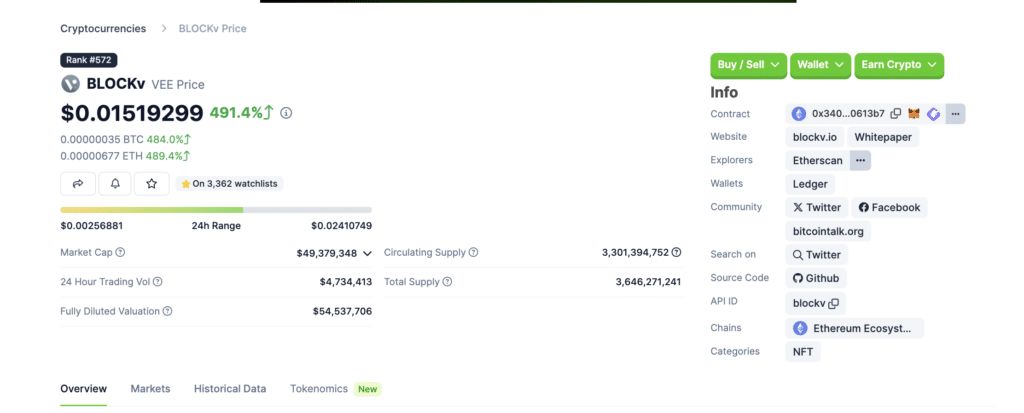
Task: Open the Tokenomics tab
Action: [x=319, y=389]
